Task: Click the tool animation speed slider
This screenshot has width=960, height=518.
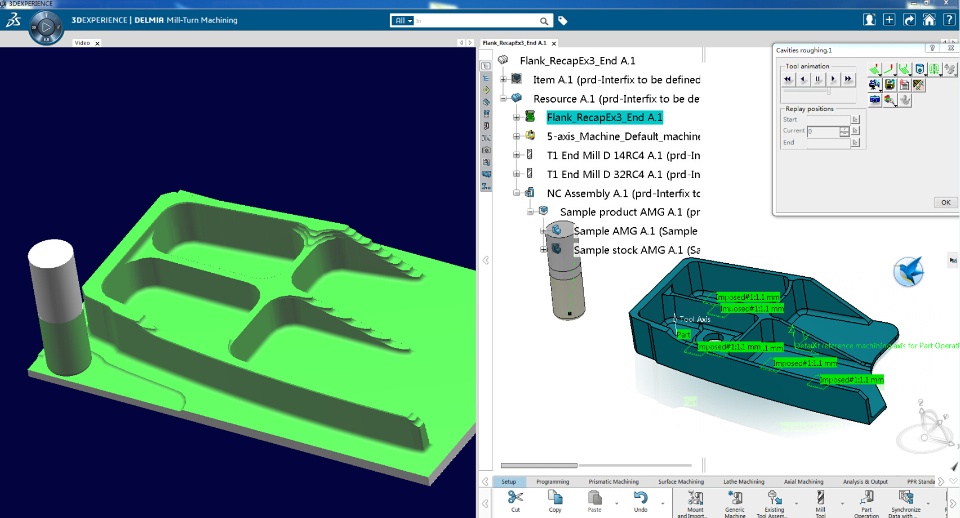Action: tap(829, 91)
